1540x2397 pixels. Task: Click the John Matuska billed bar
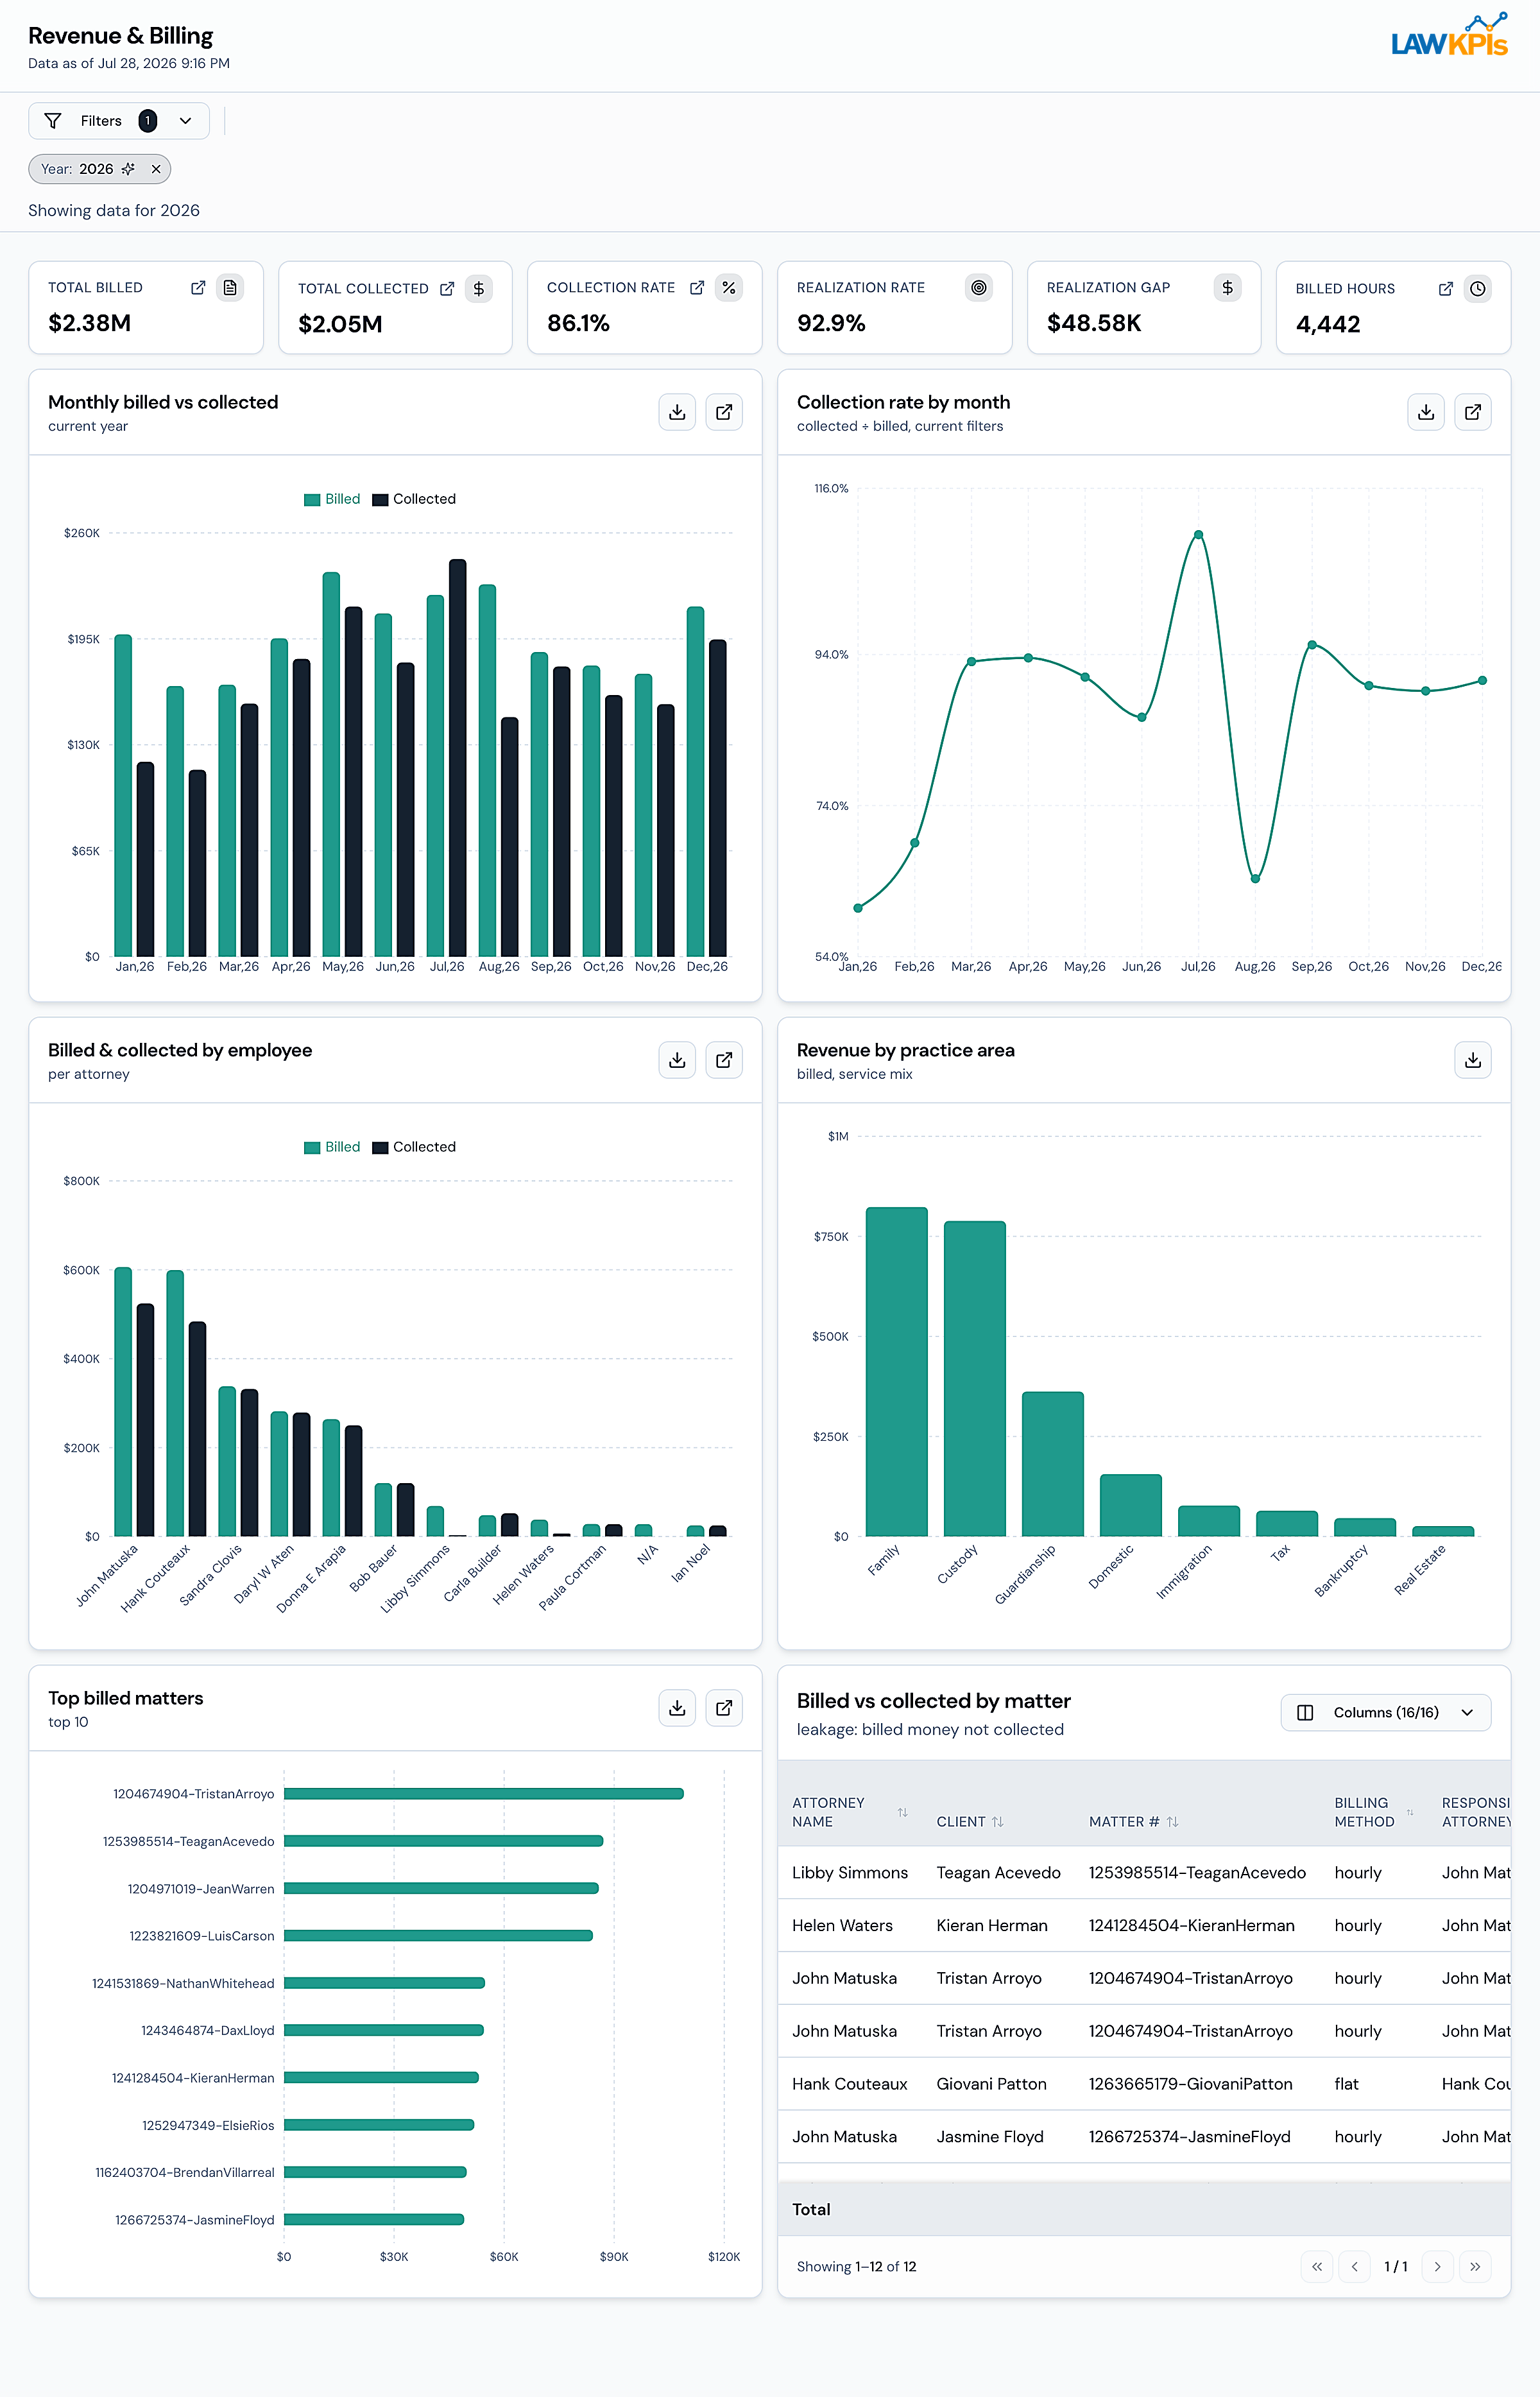tap(123, 1402)
